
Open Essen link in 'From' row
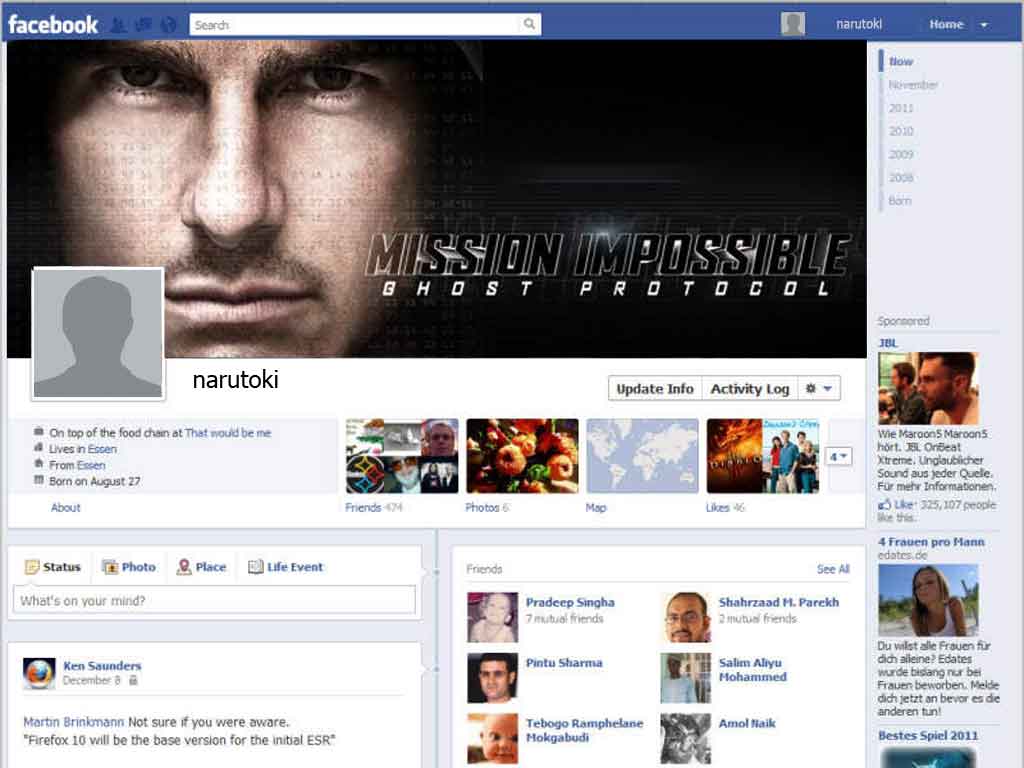click(x=91, y=465)
